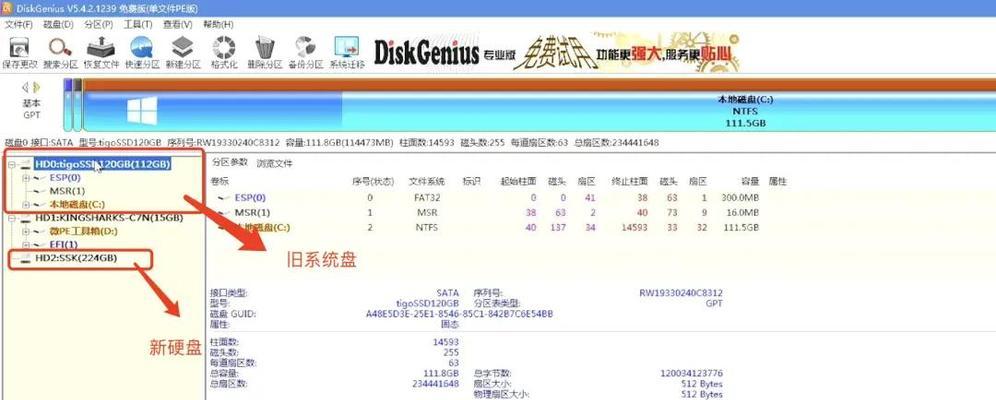The width and height of the screenshot is (996, 400).
Task: Go to previous disk with left arrow
Action: [x=25, y=87]
